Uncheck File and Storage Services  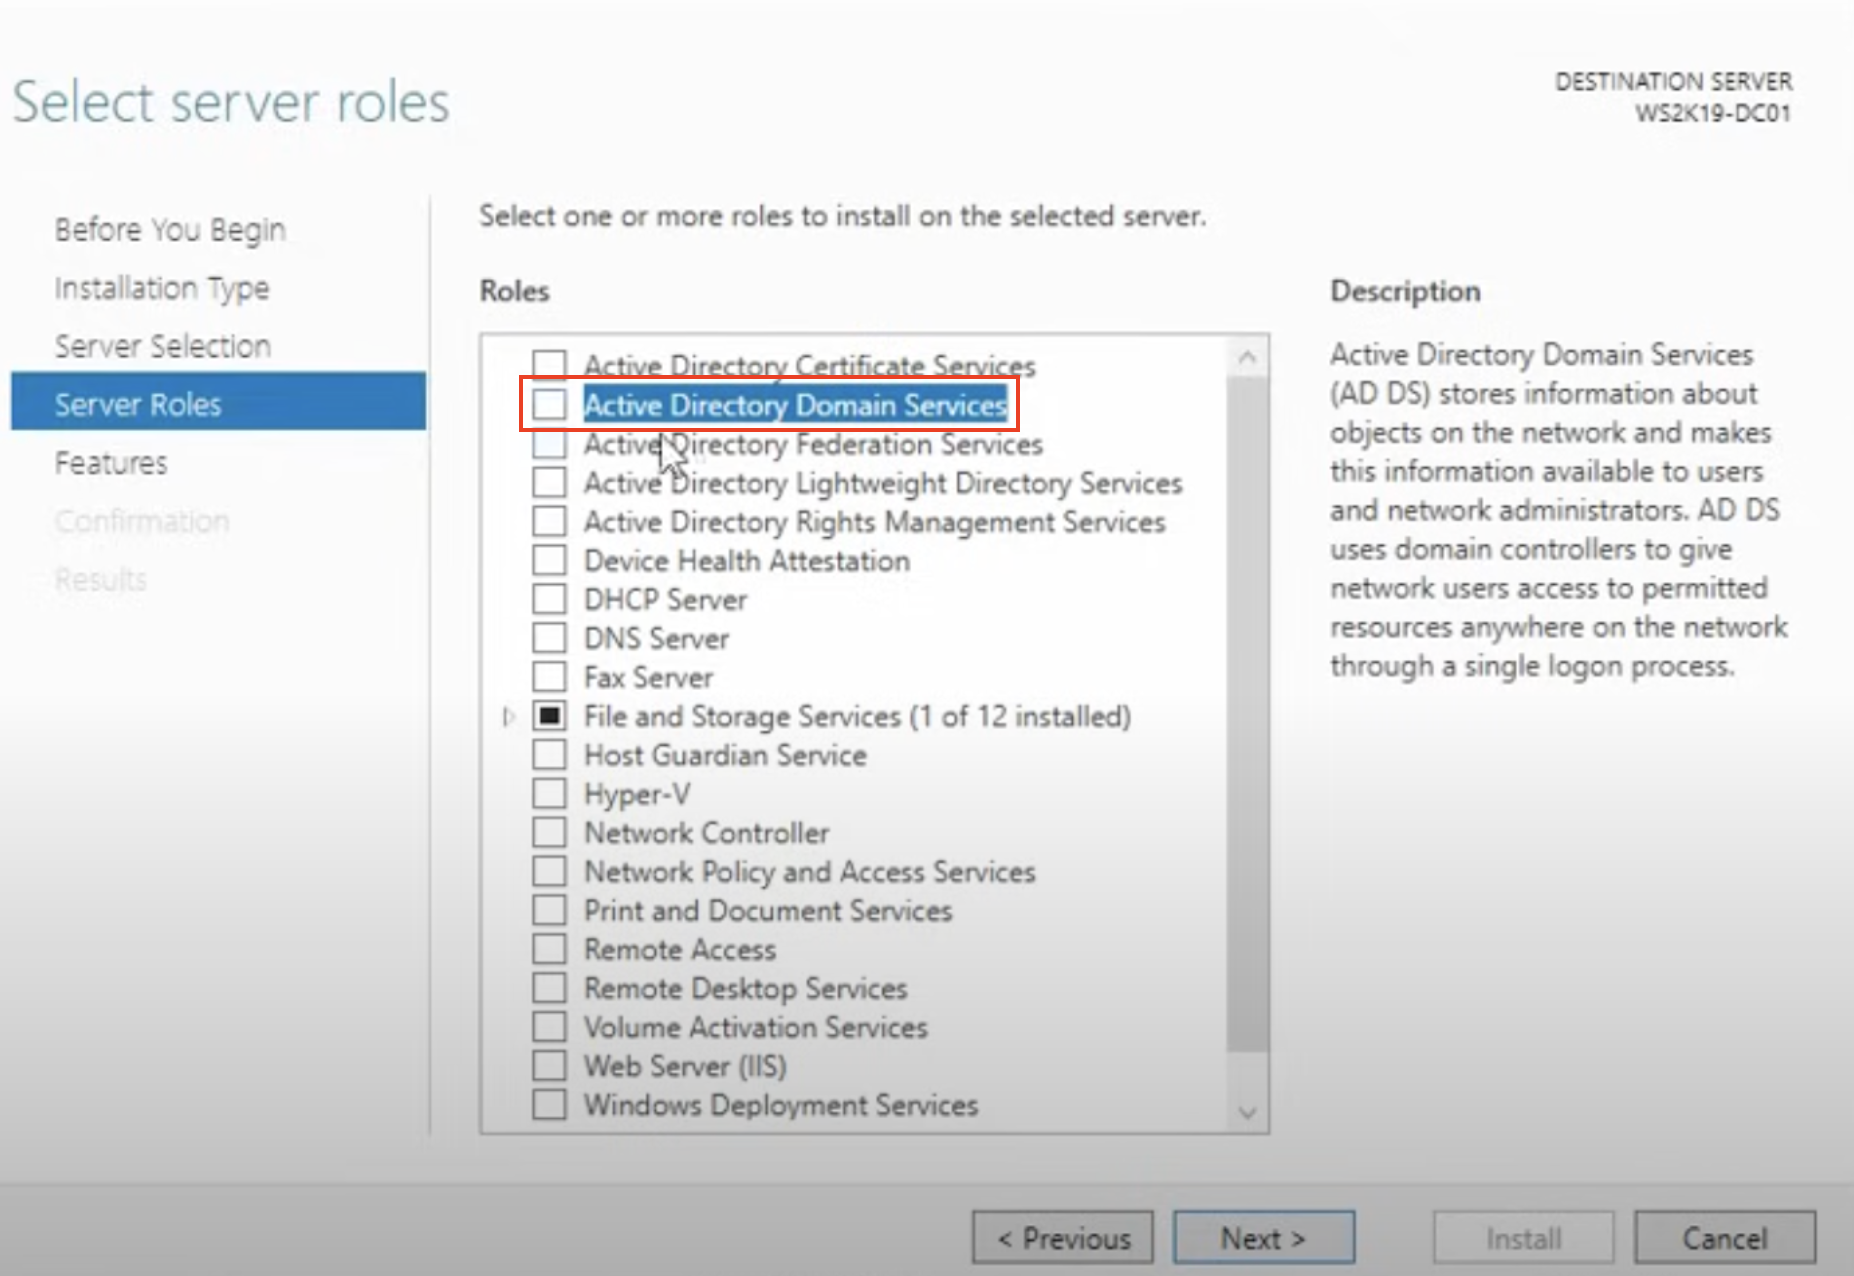click(x=549, y=716)
